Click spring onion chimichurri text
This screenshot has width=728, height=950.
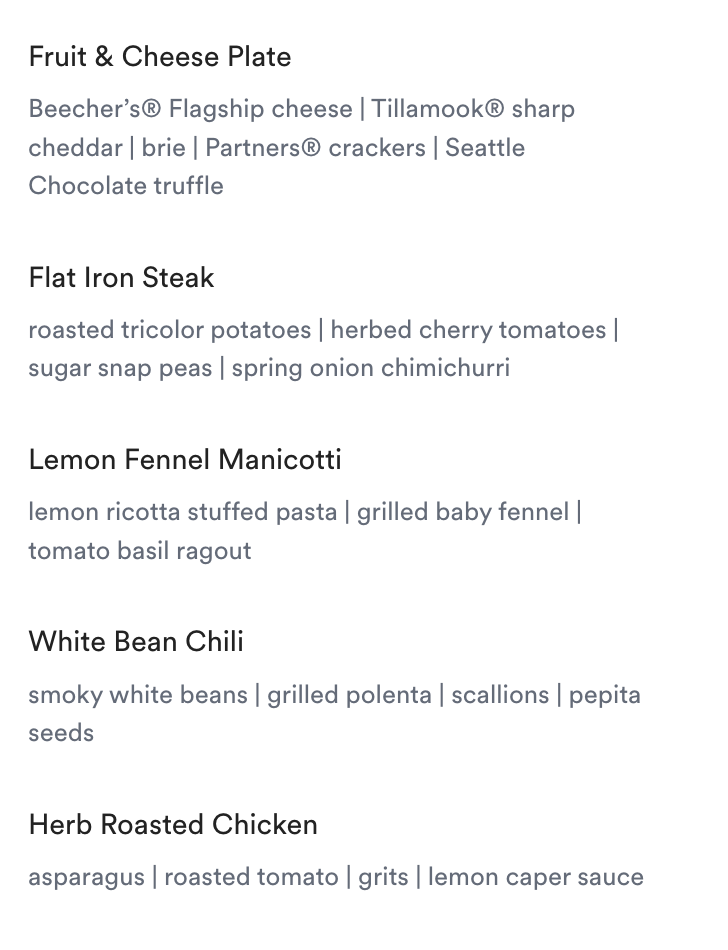[371, 368]
